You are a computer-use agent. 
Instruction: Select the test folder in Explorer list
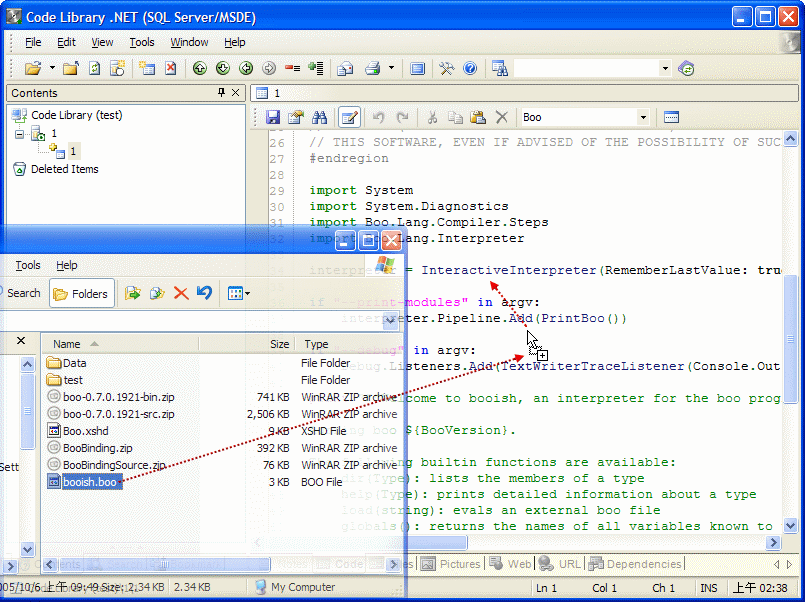click(x=65, y=380)
